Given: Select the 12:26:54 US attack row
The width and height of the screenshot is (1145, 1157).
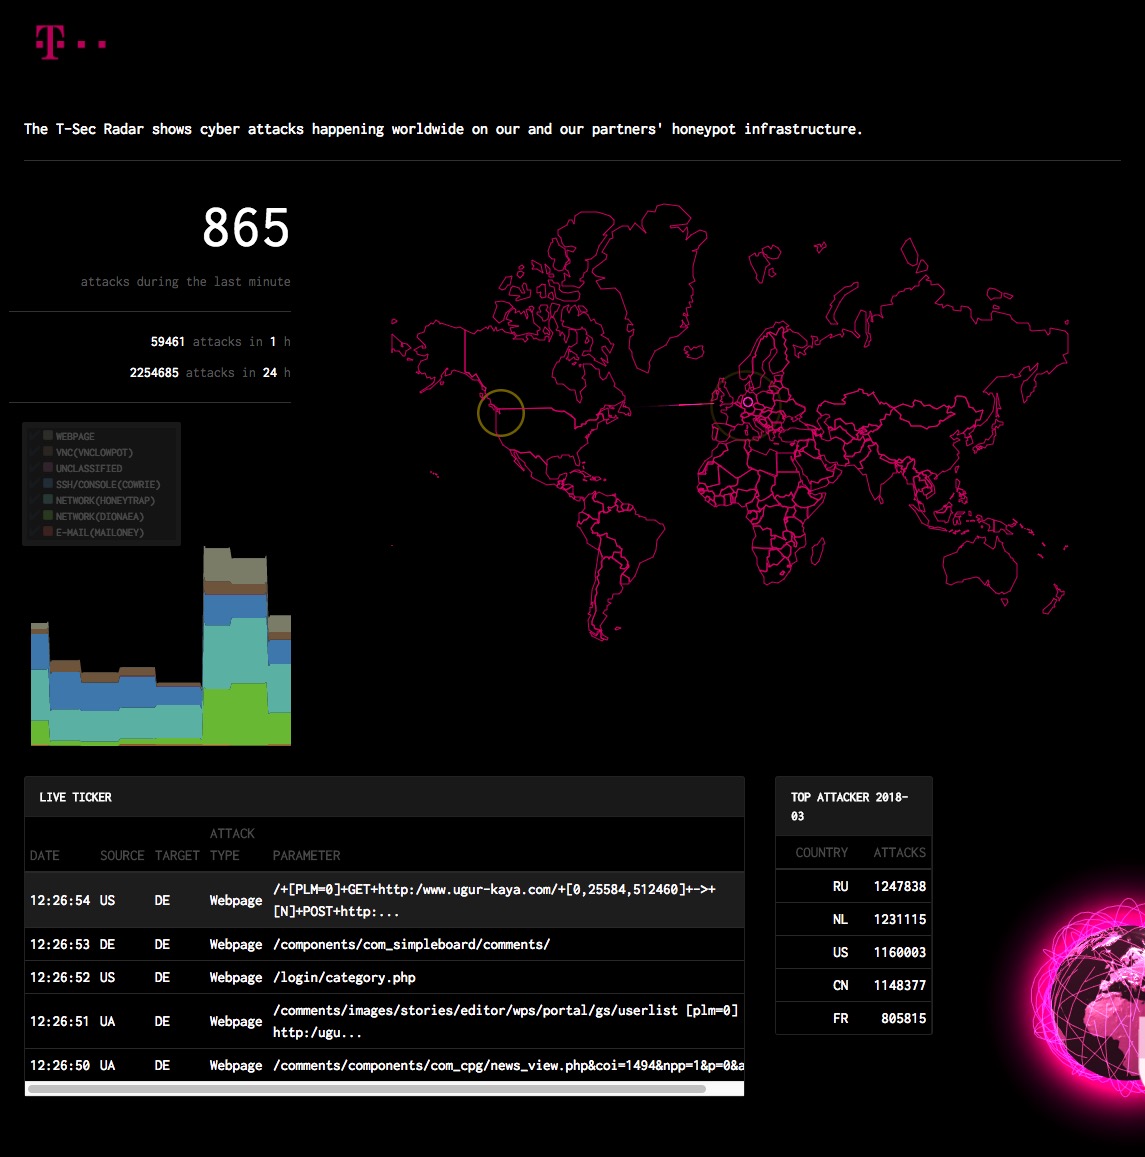Looking at the screenshot, I should (384, 900).
